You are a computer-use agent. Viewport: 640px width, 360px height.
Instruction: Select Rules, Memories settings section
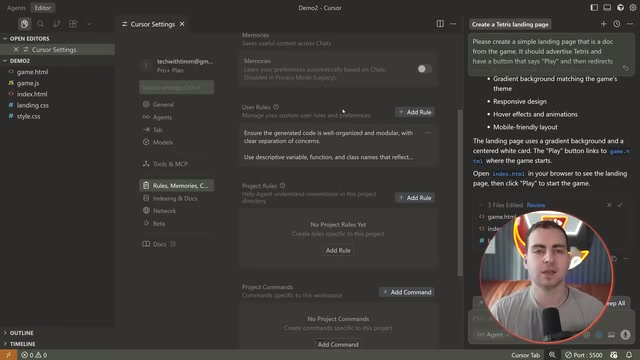coord(176,186)
